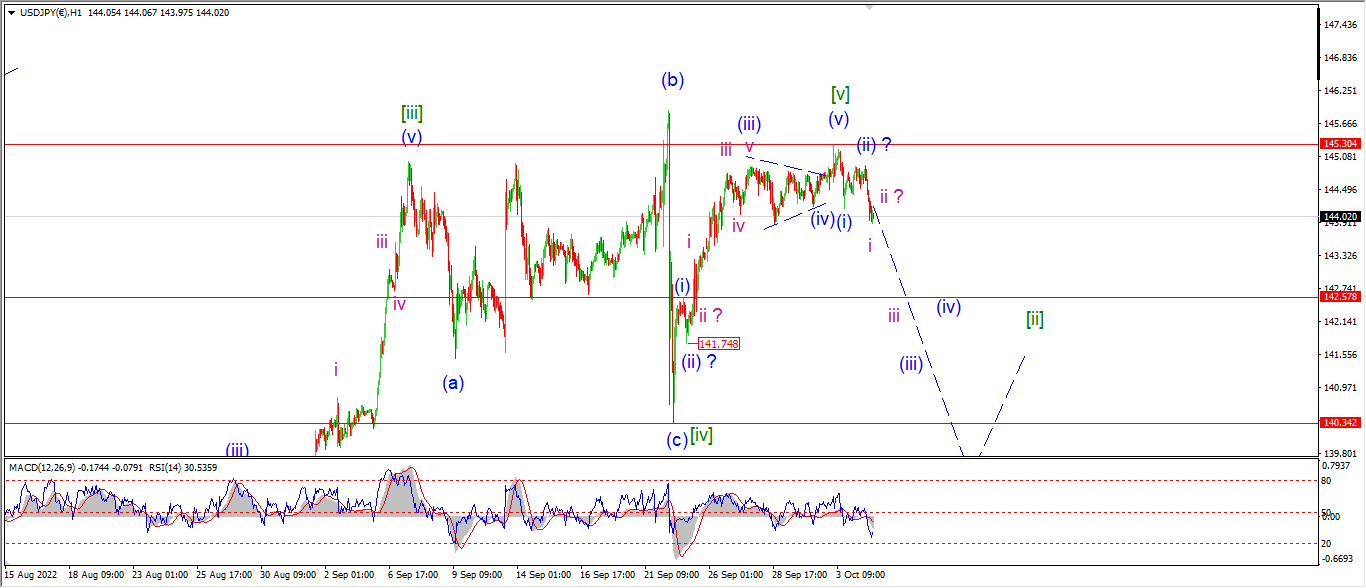Viewport: 1366px width, 588px height.
Task: Select the green [ii] projection label
Action: pyautogui.click(x=1035, y=319)
